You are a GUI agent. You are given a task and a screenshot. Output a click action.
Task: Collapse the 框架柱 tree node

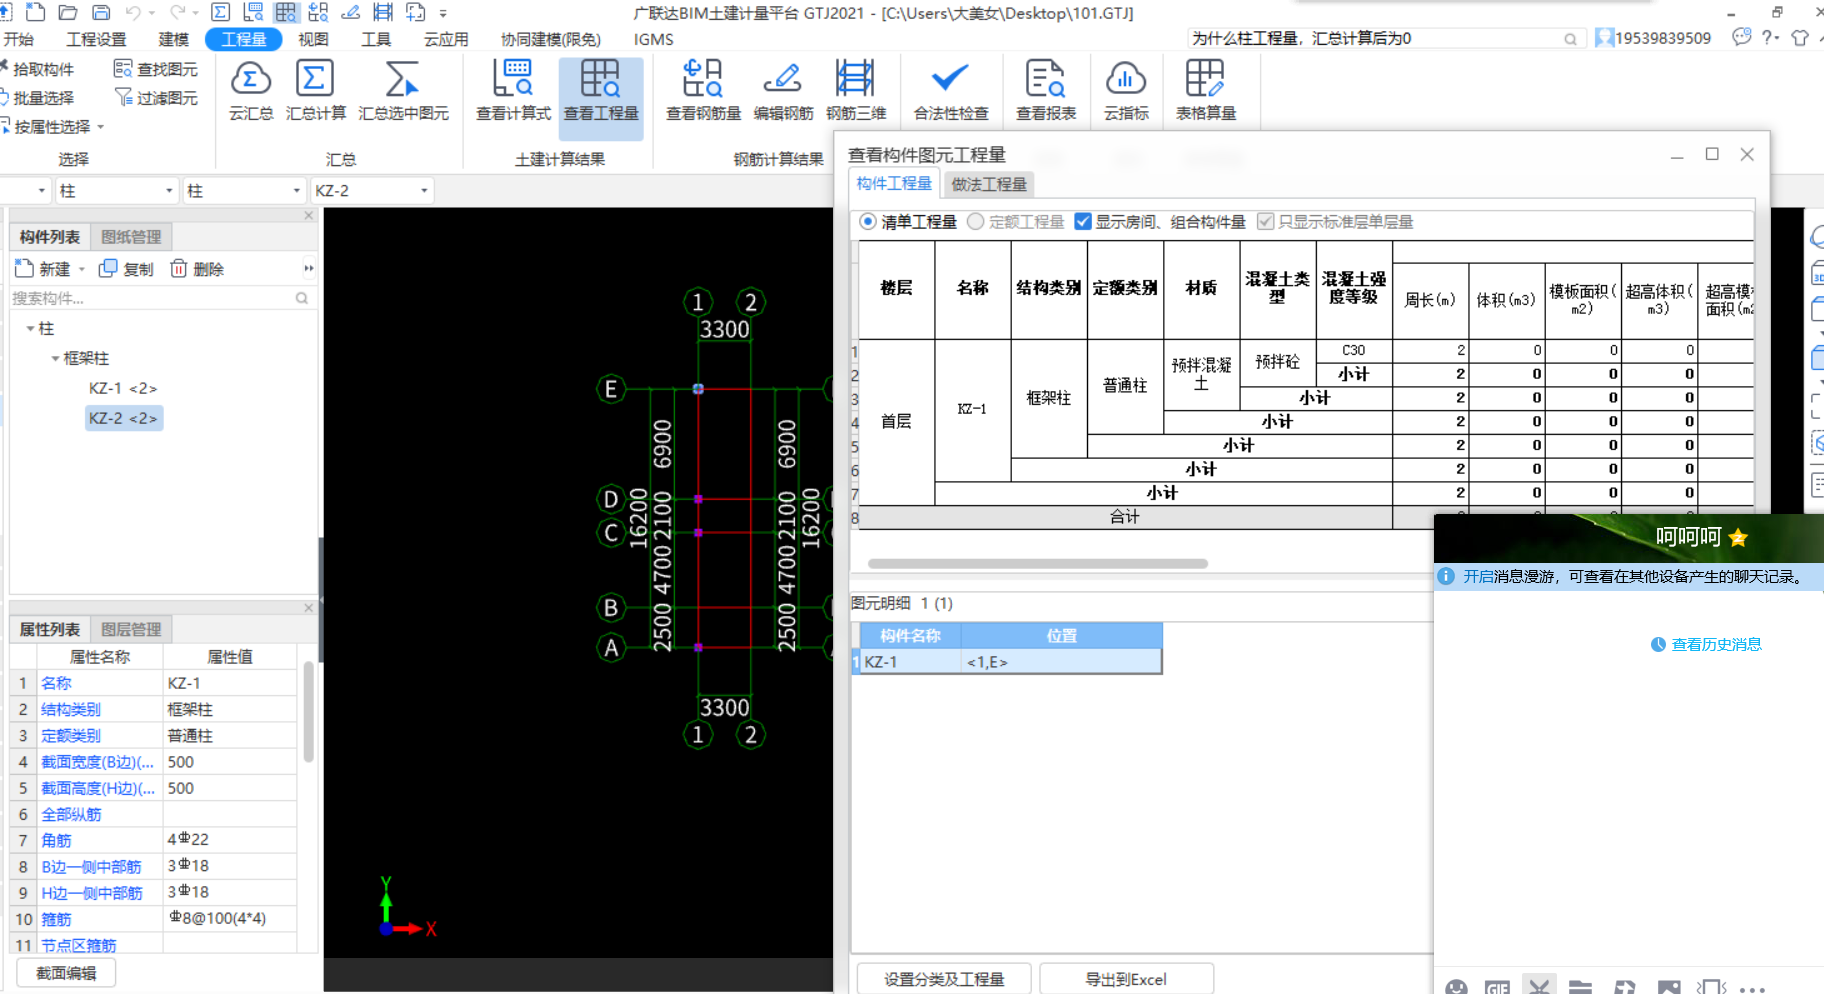coord(55,358)
